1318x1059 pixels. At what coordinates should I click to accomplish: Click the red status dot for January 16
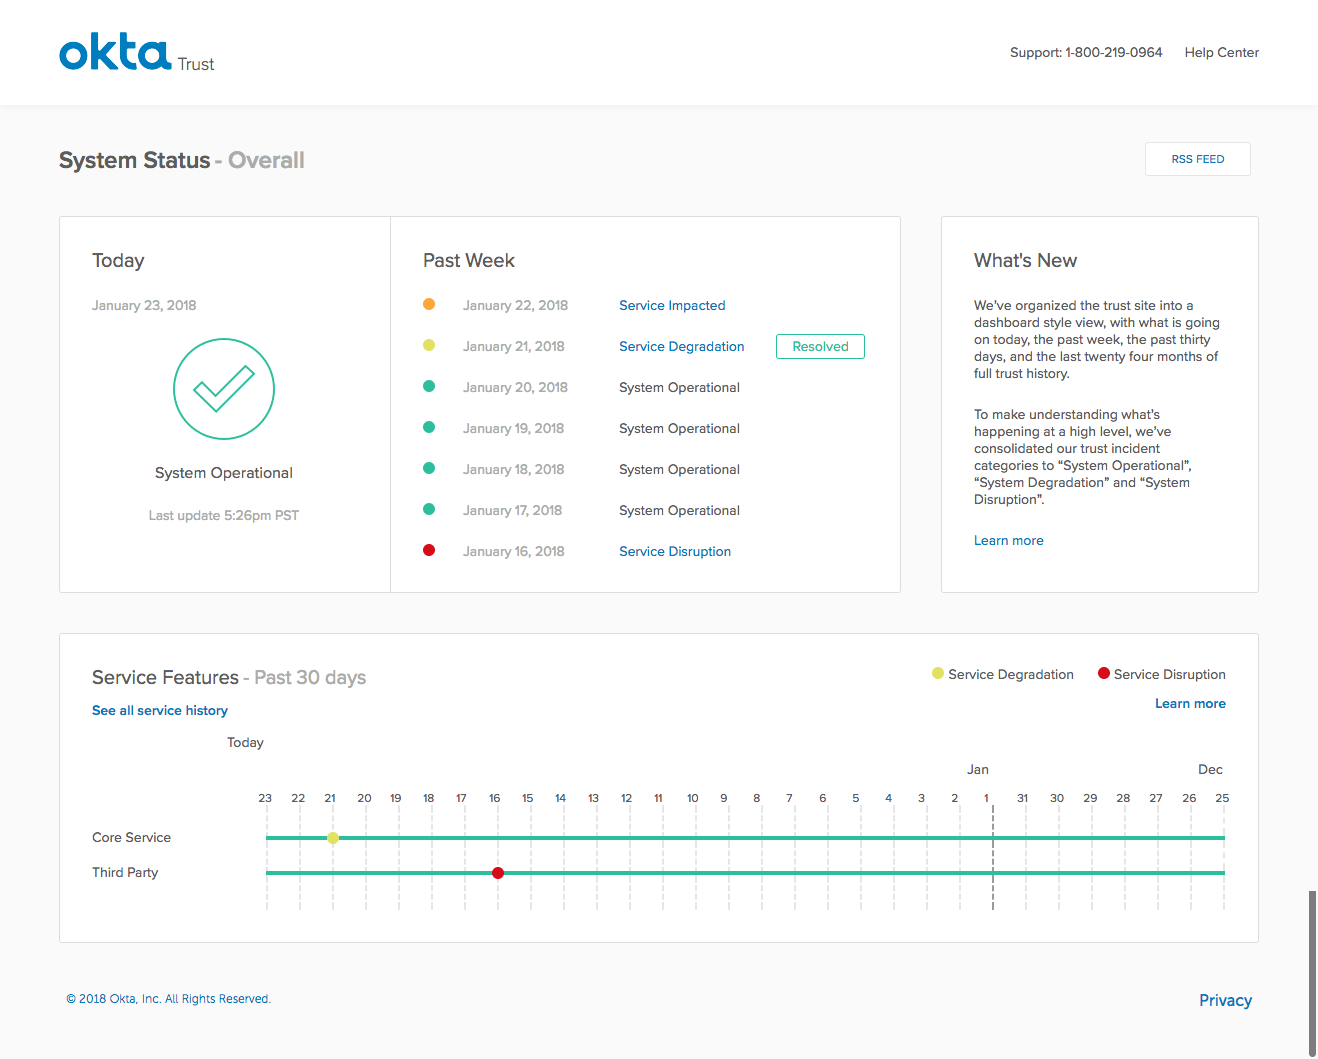point(429,549)
